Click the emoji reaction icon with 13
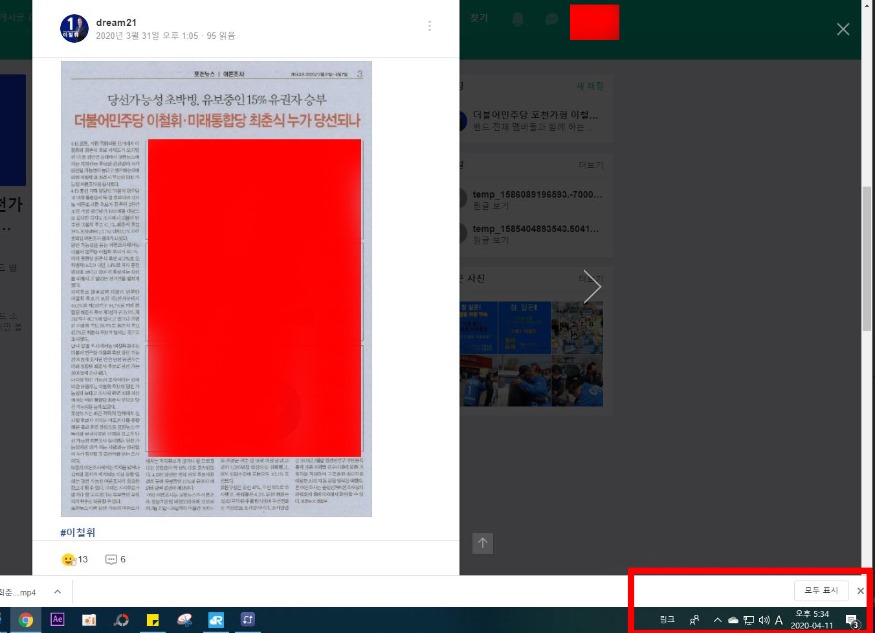This screenshot has width=875, height=633. (x=68, y=559)
